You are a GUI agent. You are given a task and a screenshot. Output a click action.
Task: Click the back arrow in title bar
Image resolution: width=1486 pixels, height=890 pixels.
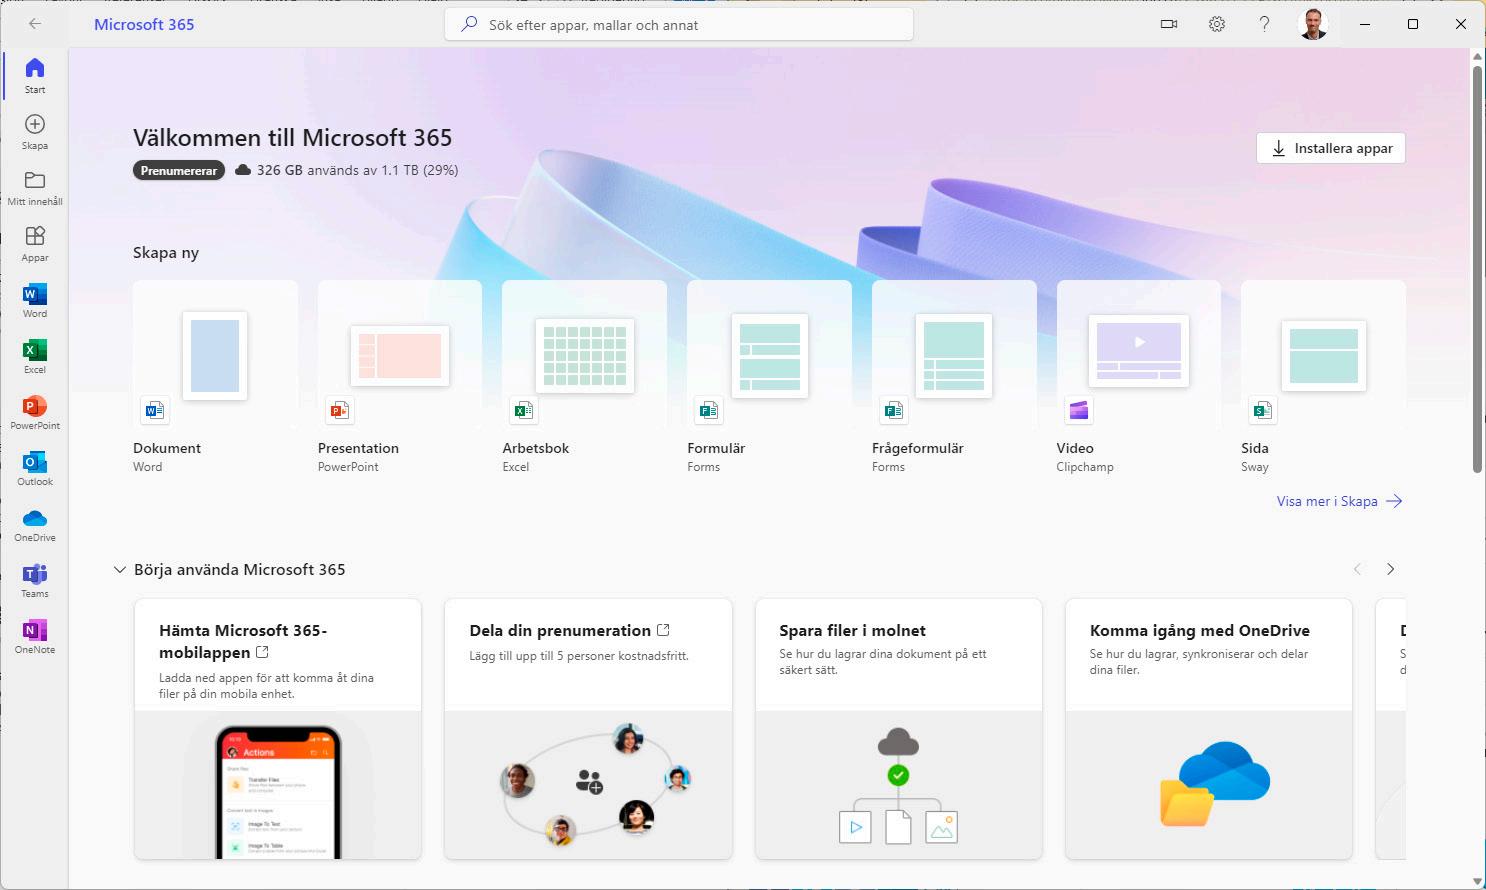coord(35,24)
